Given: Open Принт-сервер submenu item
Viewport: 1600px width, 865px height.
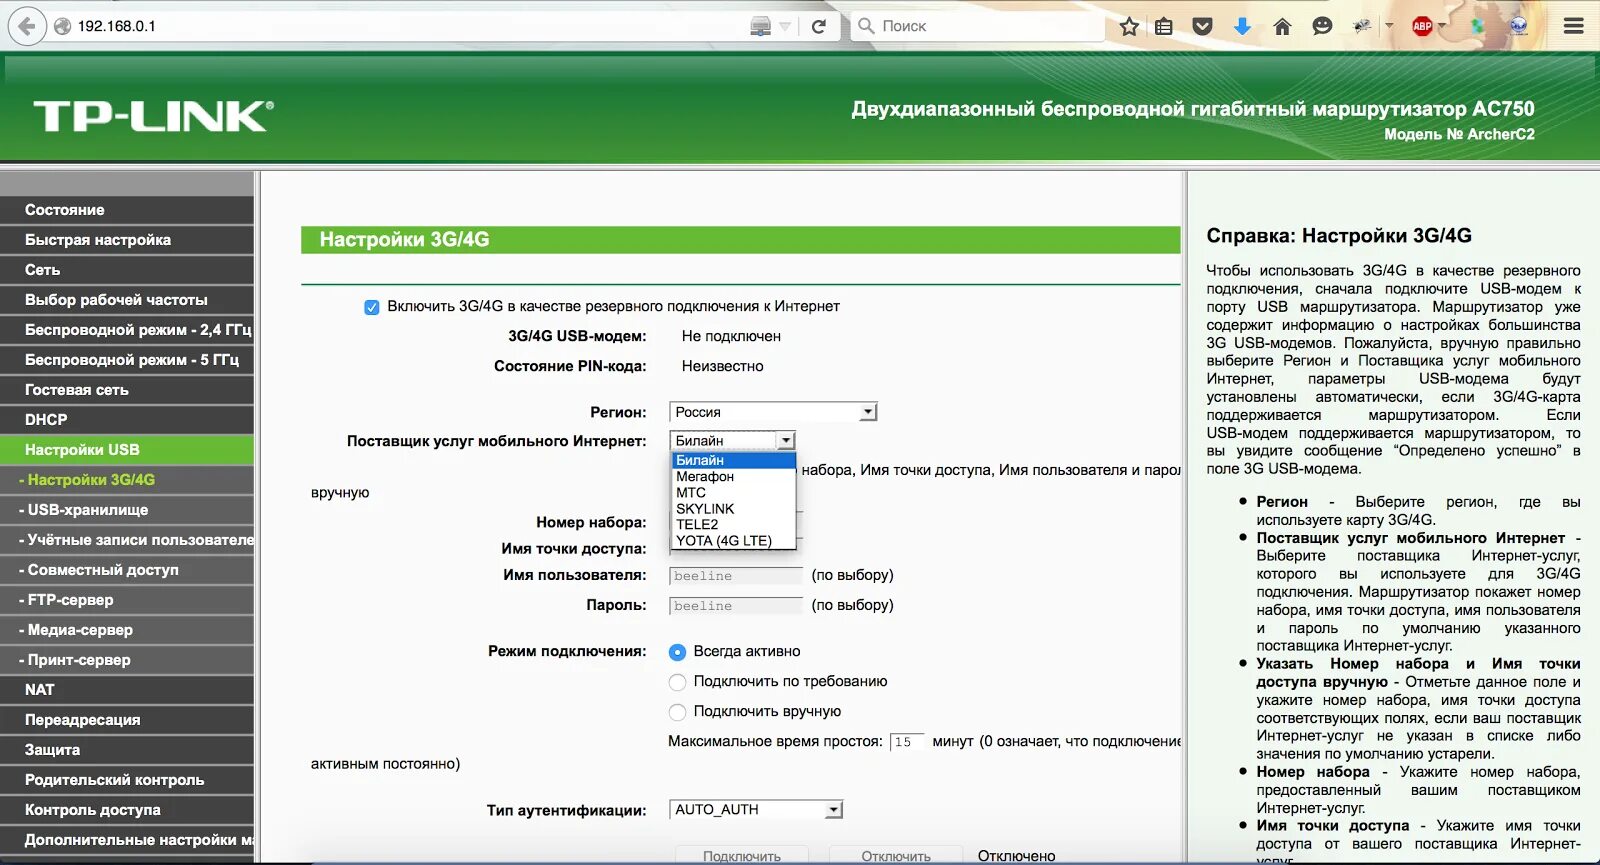Looking at the screenshot, I should click(x=127, y=660).
